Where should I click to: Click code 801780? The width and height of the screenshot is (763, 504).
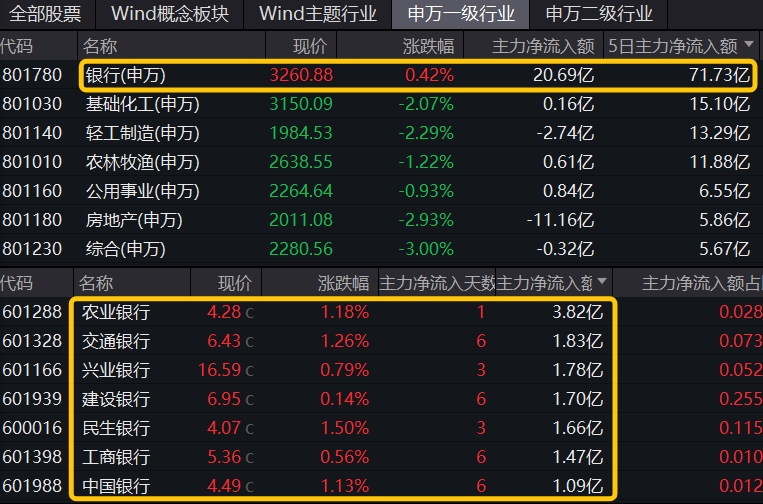click(x=32, y=75)
